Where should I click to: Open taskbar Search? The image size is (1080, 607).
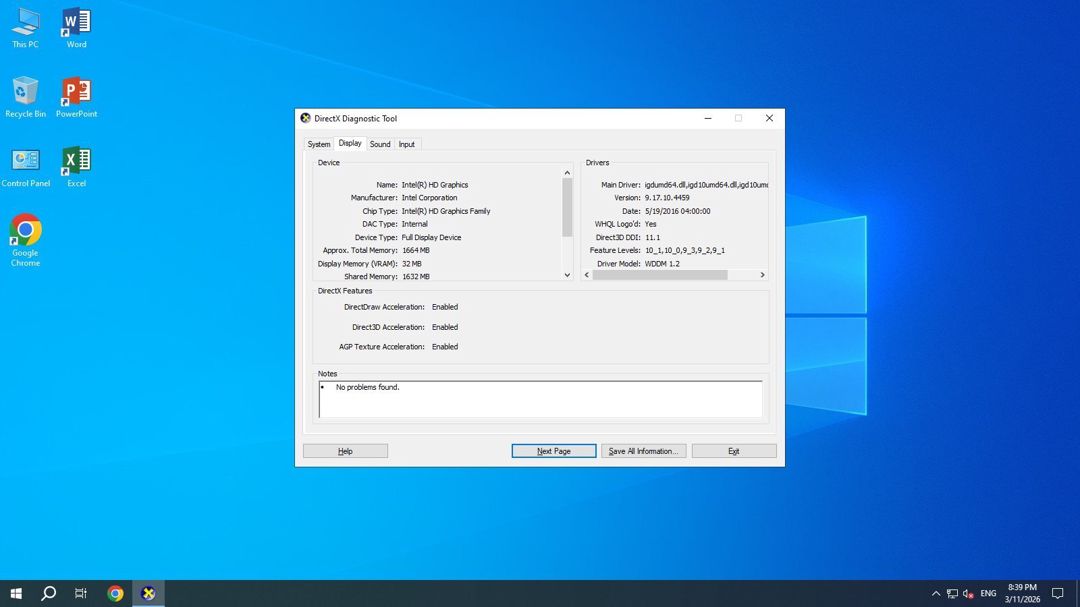pos(48,593)
